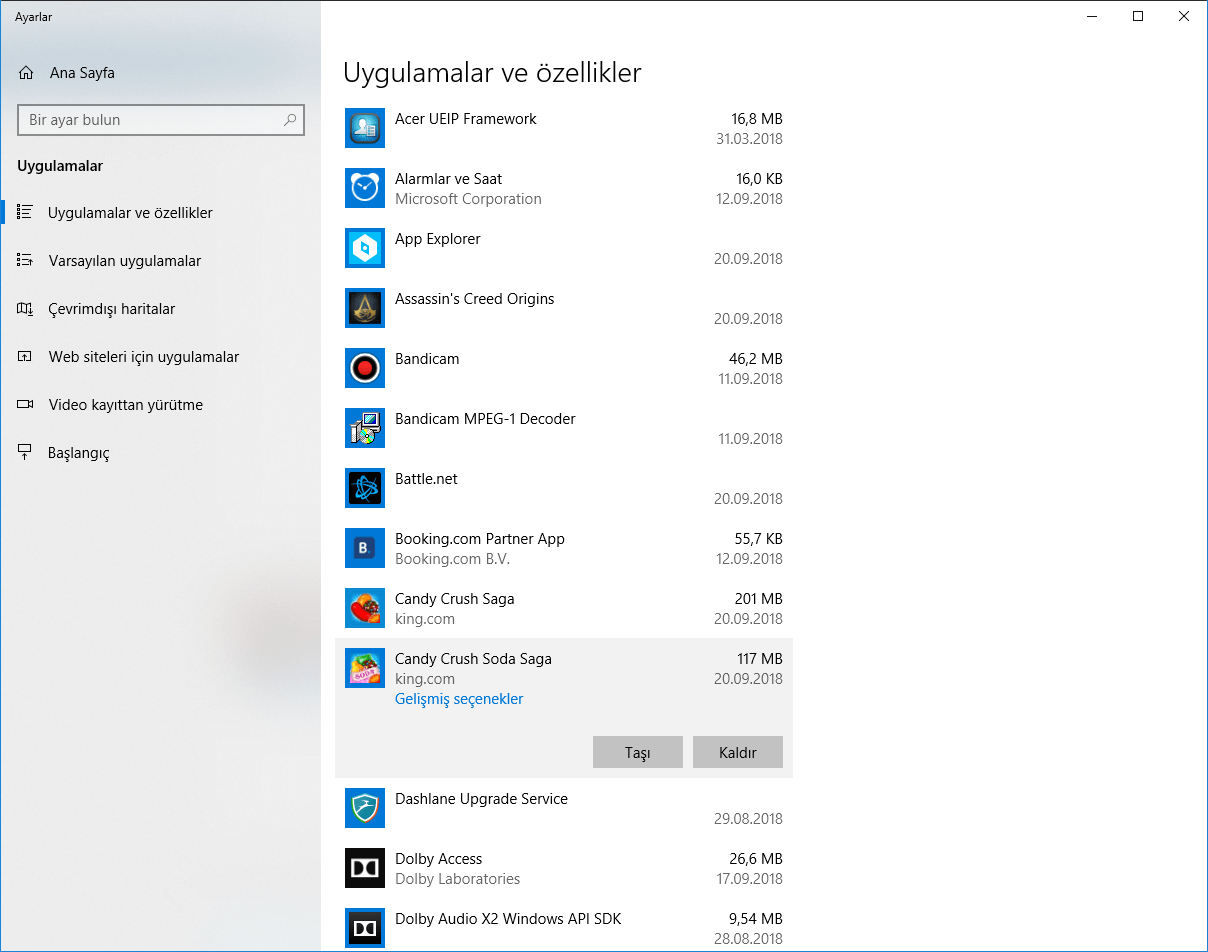Select the App Explorer entry name
The height and width of the screenshot is (952, 1208).
point(438,239)
